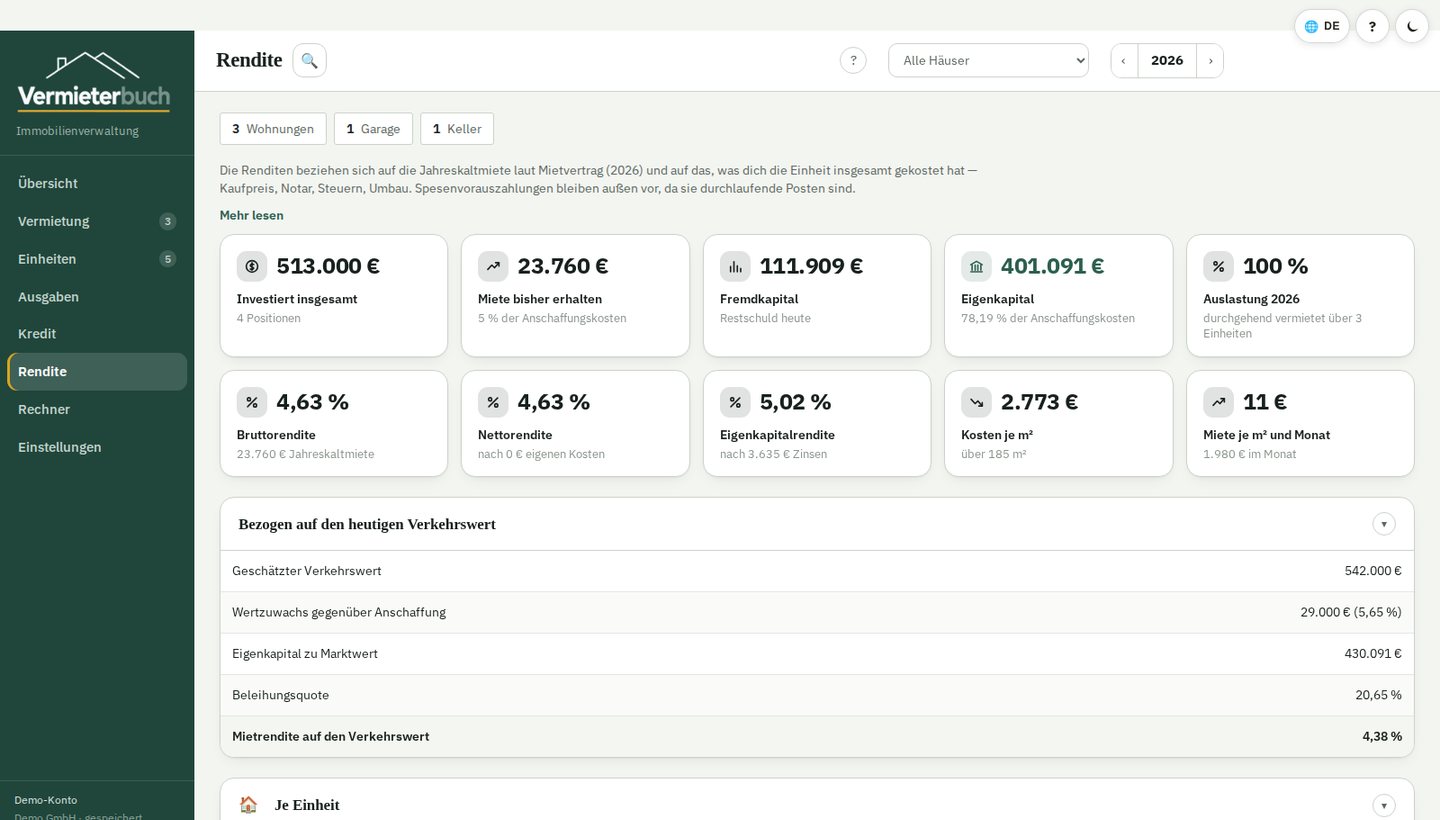Click the bar chart icon on Fremdkapital card

(x=735, y=266)
